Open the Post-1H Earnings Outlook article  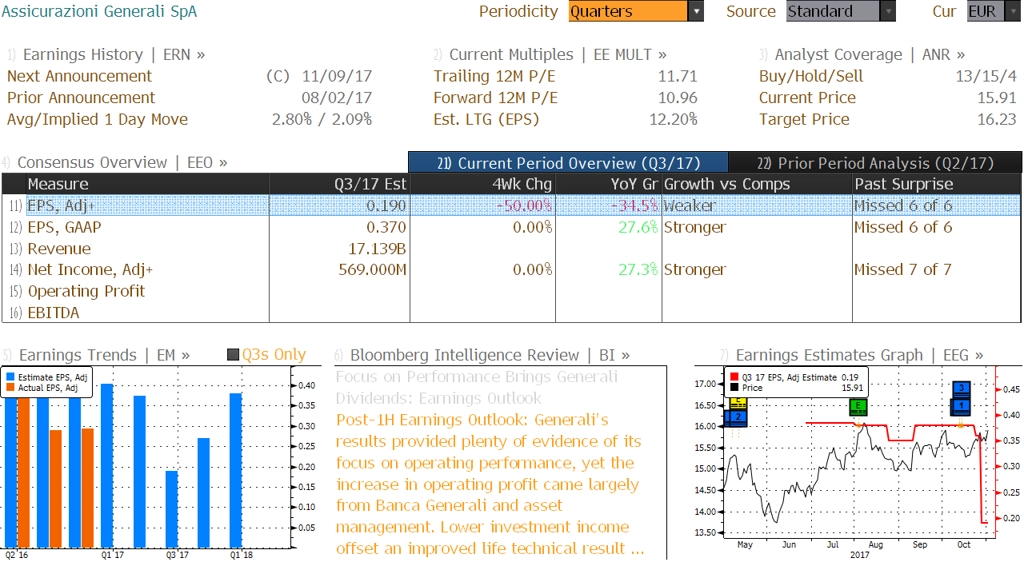pos(490,484)
